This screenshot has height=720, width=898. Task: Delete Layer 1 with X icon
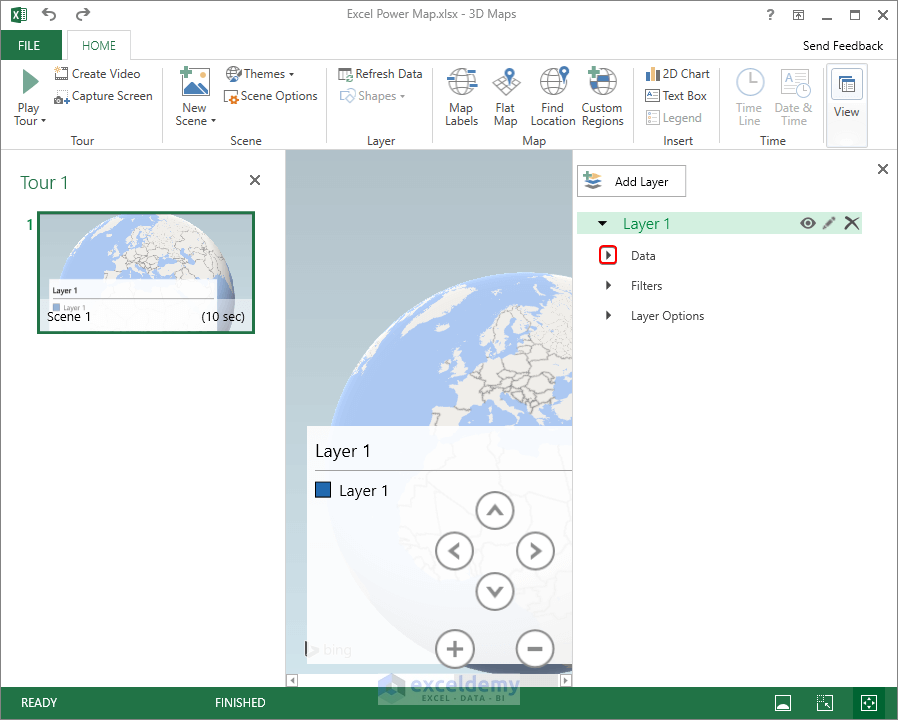852,223
